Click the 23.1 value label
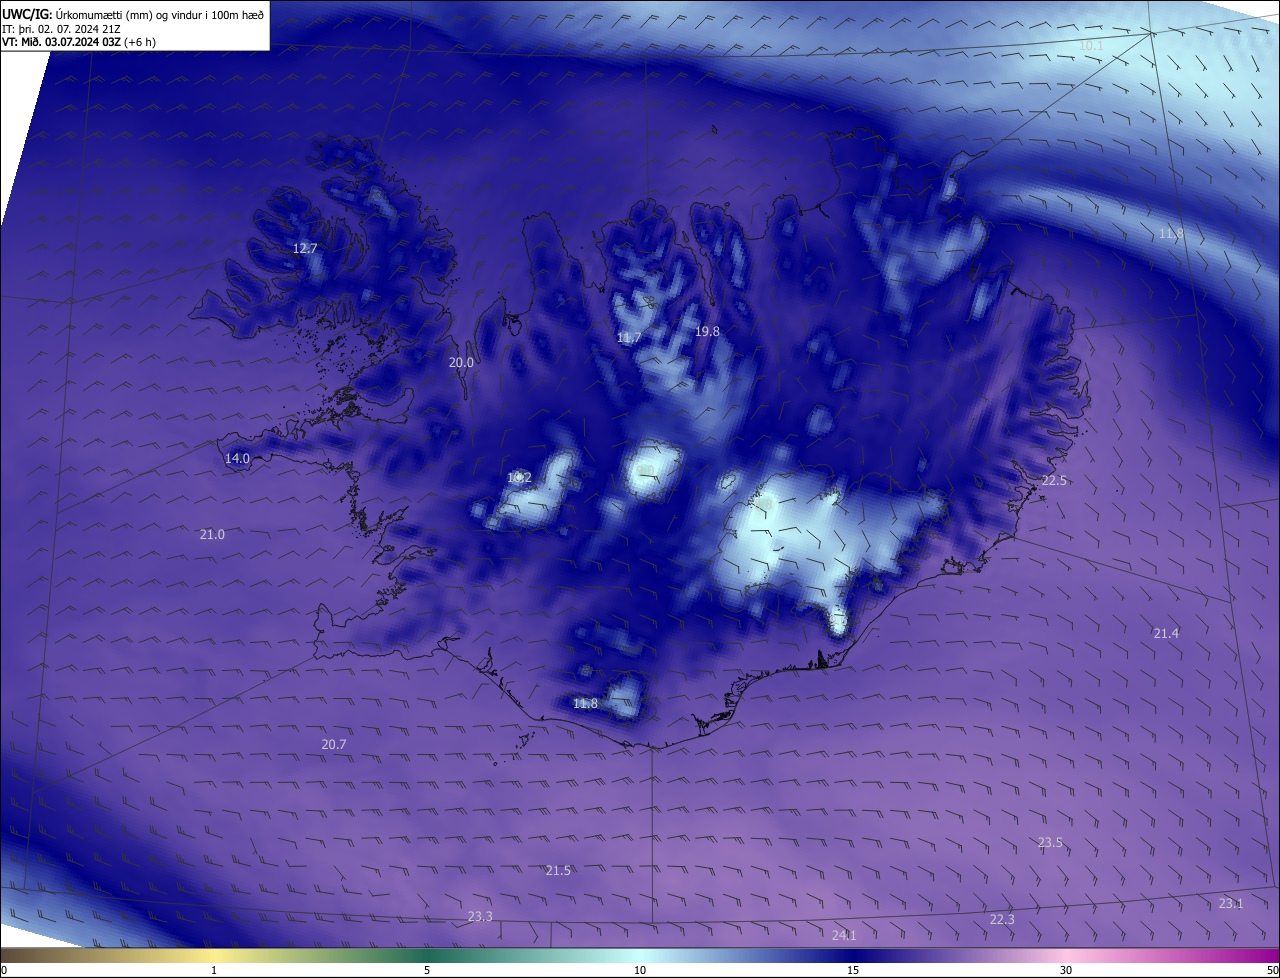The width and height of the screenshot is (1280, 978). [1231, 904]
